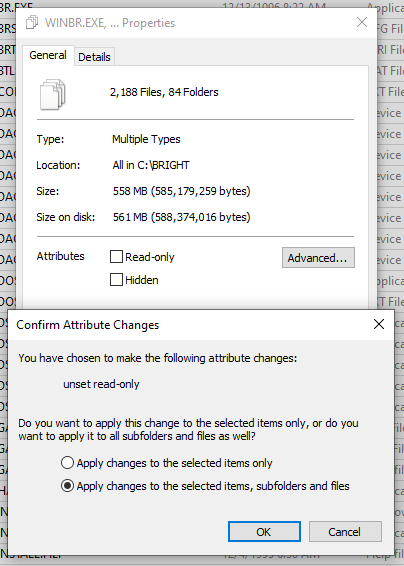
Task: Click the title bar icon of Properties window
Action: pyautogui.click(x=32, y=22)
